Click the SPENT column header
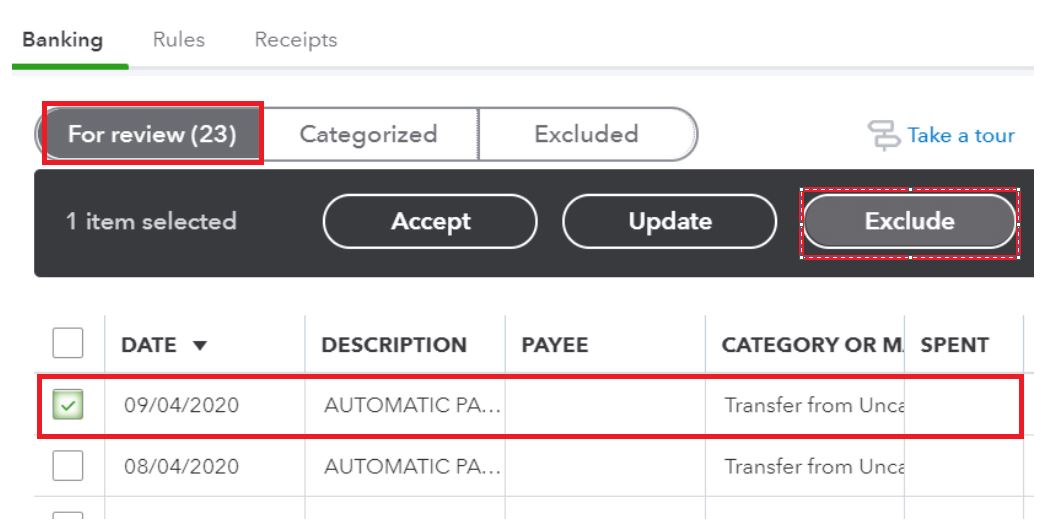The image size is (1042, 532). click(x=953, y=346)
